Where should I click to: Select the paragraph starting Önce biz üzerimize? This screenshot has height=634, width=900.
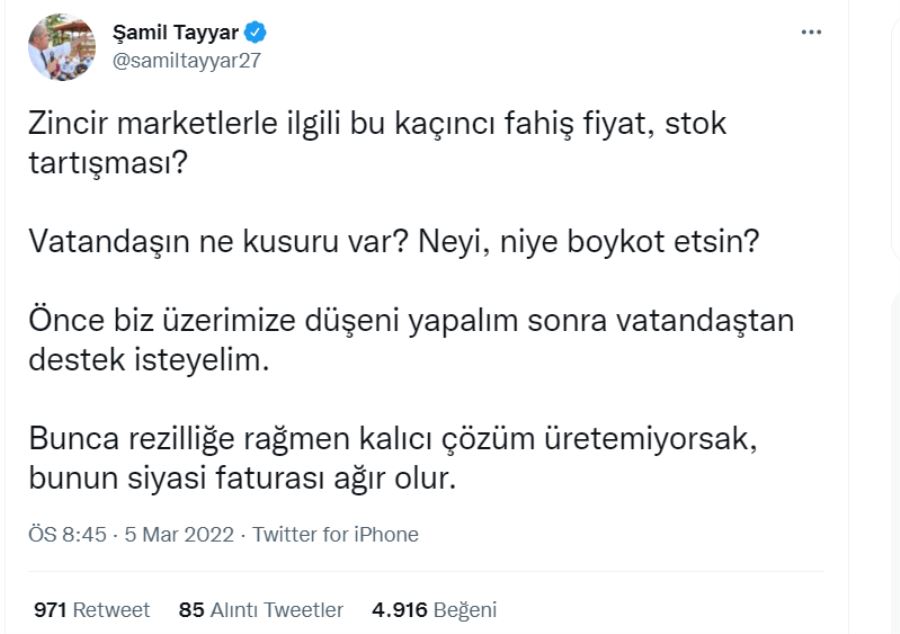(411, 340)
